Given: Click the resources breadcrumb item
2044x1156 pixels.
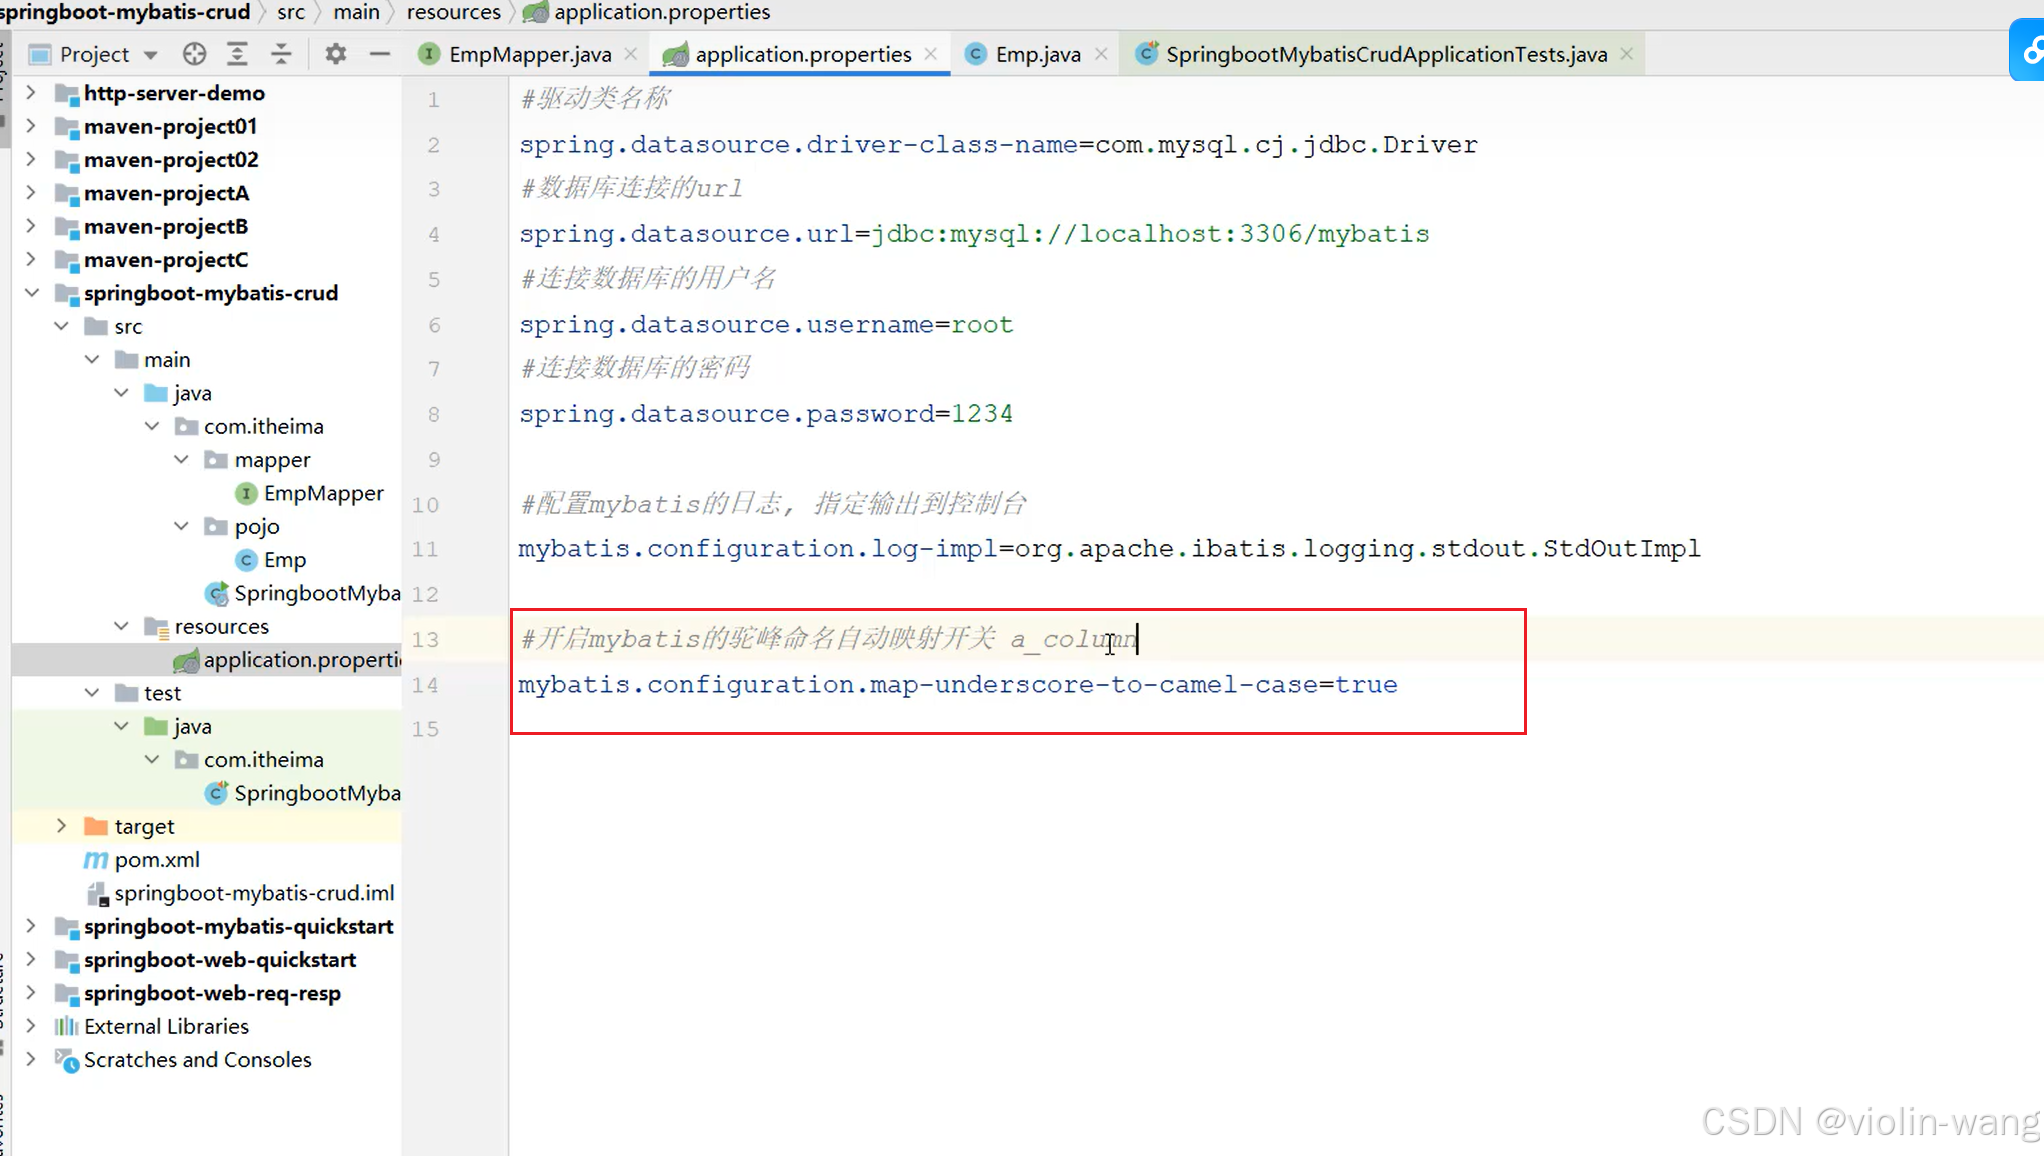Looking at the screenshot, I should click(453, 12).
